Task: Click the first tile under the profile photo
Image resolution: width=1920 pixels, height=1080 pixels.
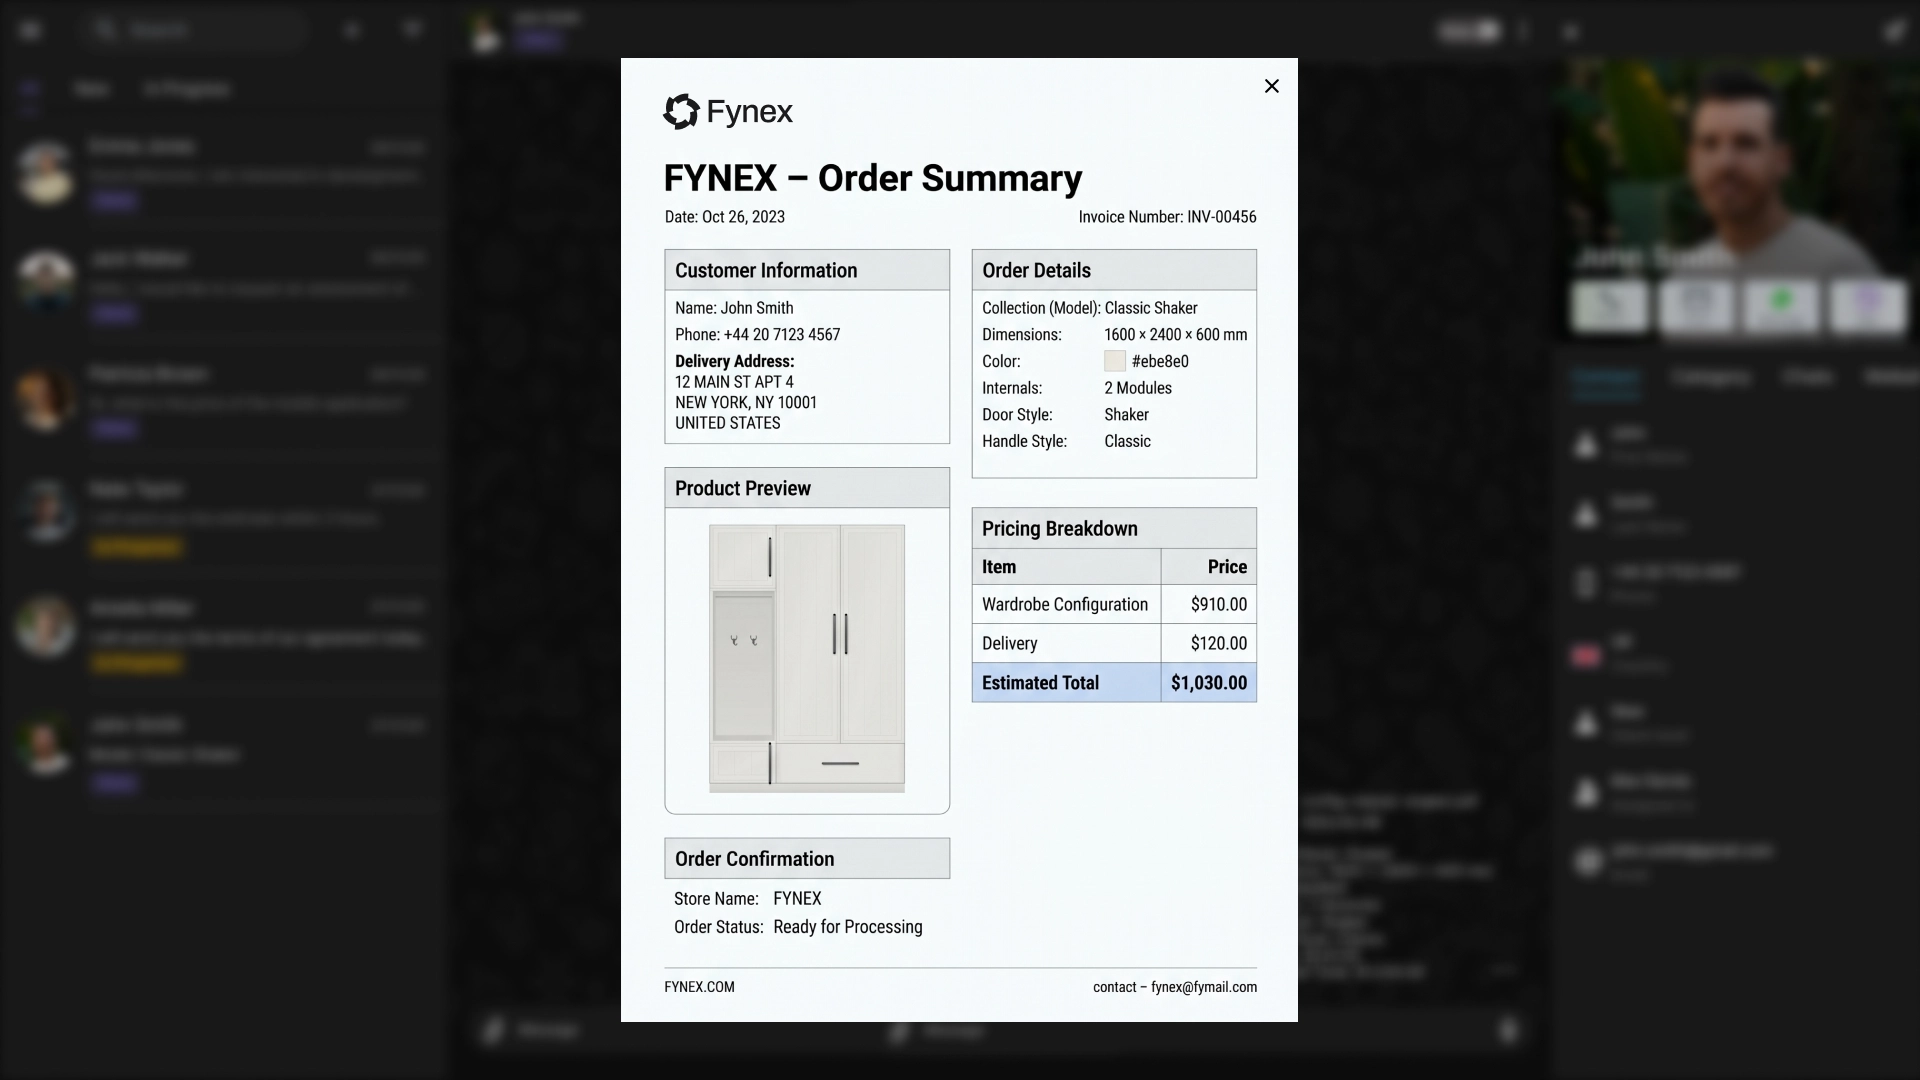Action: click(1609, 306)
